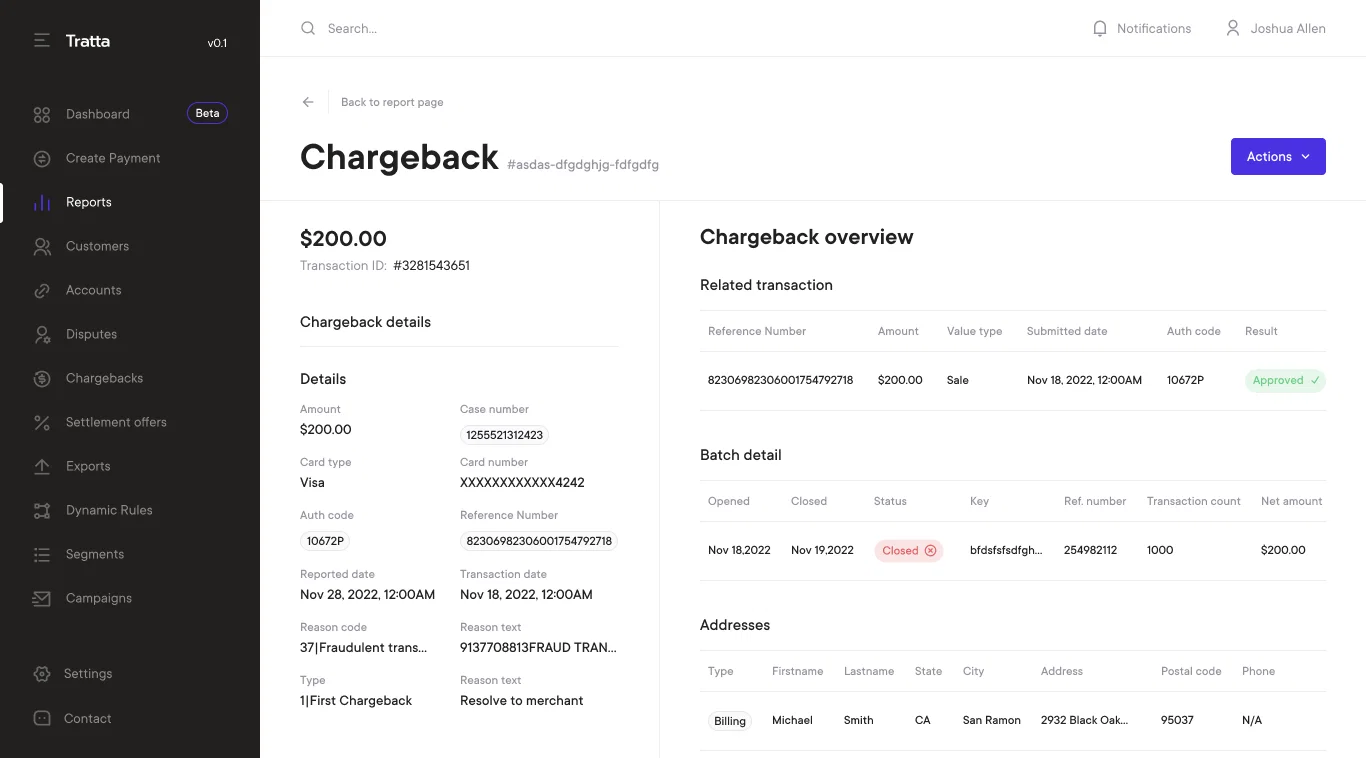The height and width of the screenshot is (758, 1366).
Task: Open the Actions dropdown button
Action: click(1278, 156)
